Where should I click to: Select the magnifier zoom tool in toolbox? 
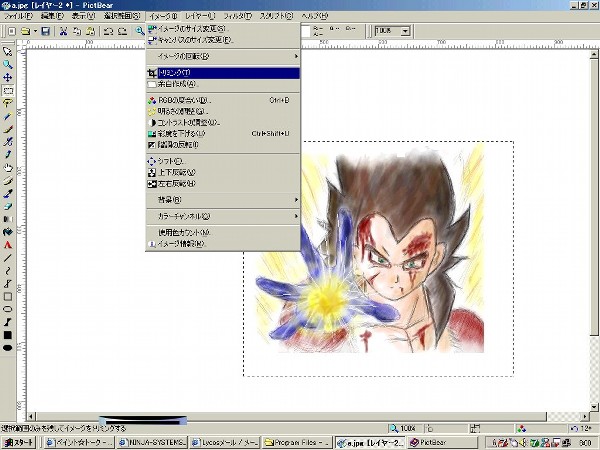tap(8, 64)
